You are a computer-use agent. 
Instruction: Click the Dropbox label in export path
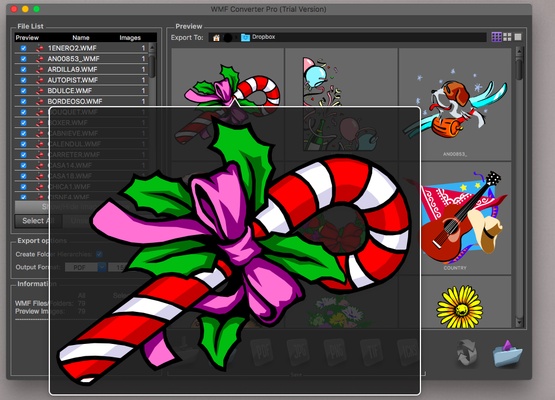pos(263,37)
